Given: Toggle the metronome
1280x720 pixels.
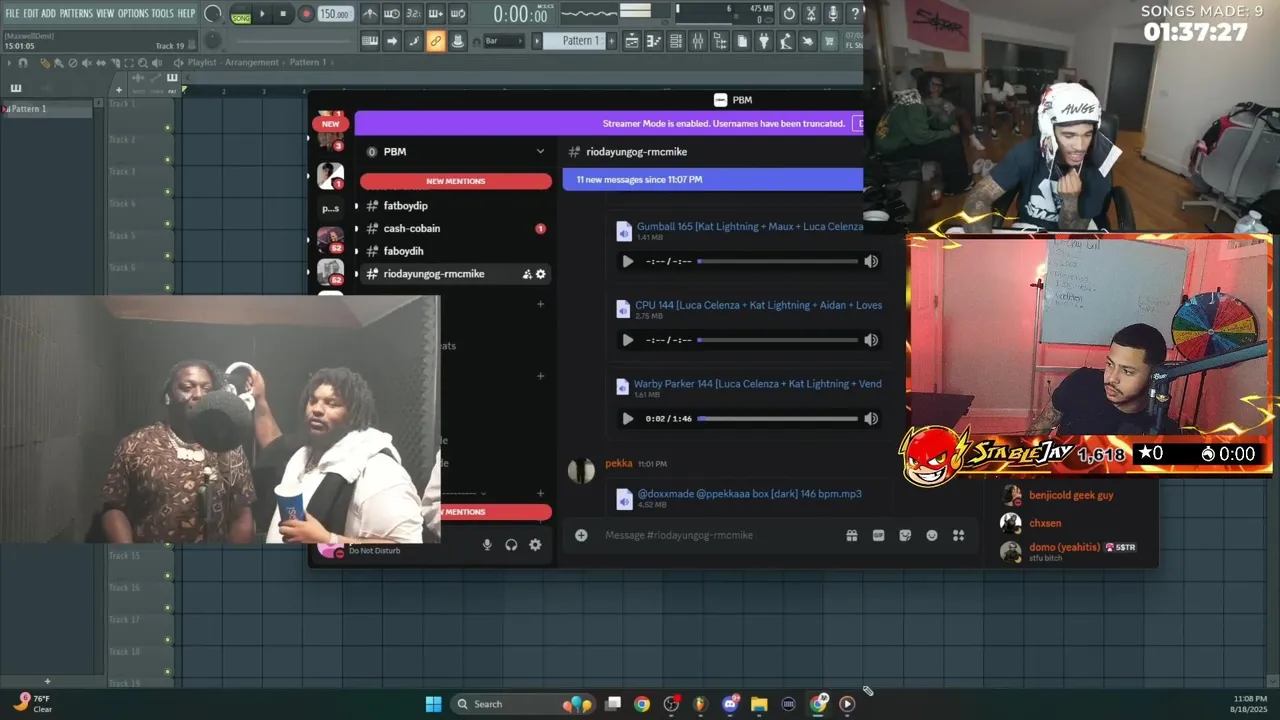Looking at the screenshot, I should click(370, 14).
